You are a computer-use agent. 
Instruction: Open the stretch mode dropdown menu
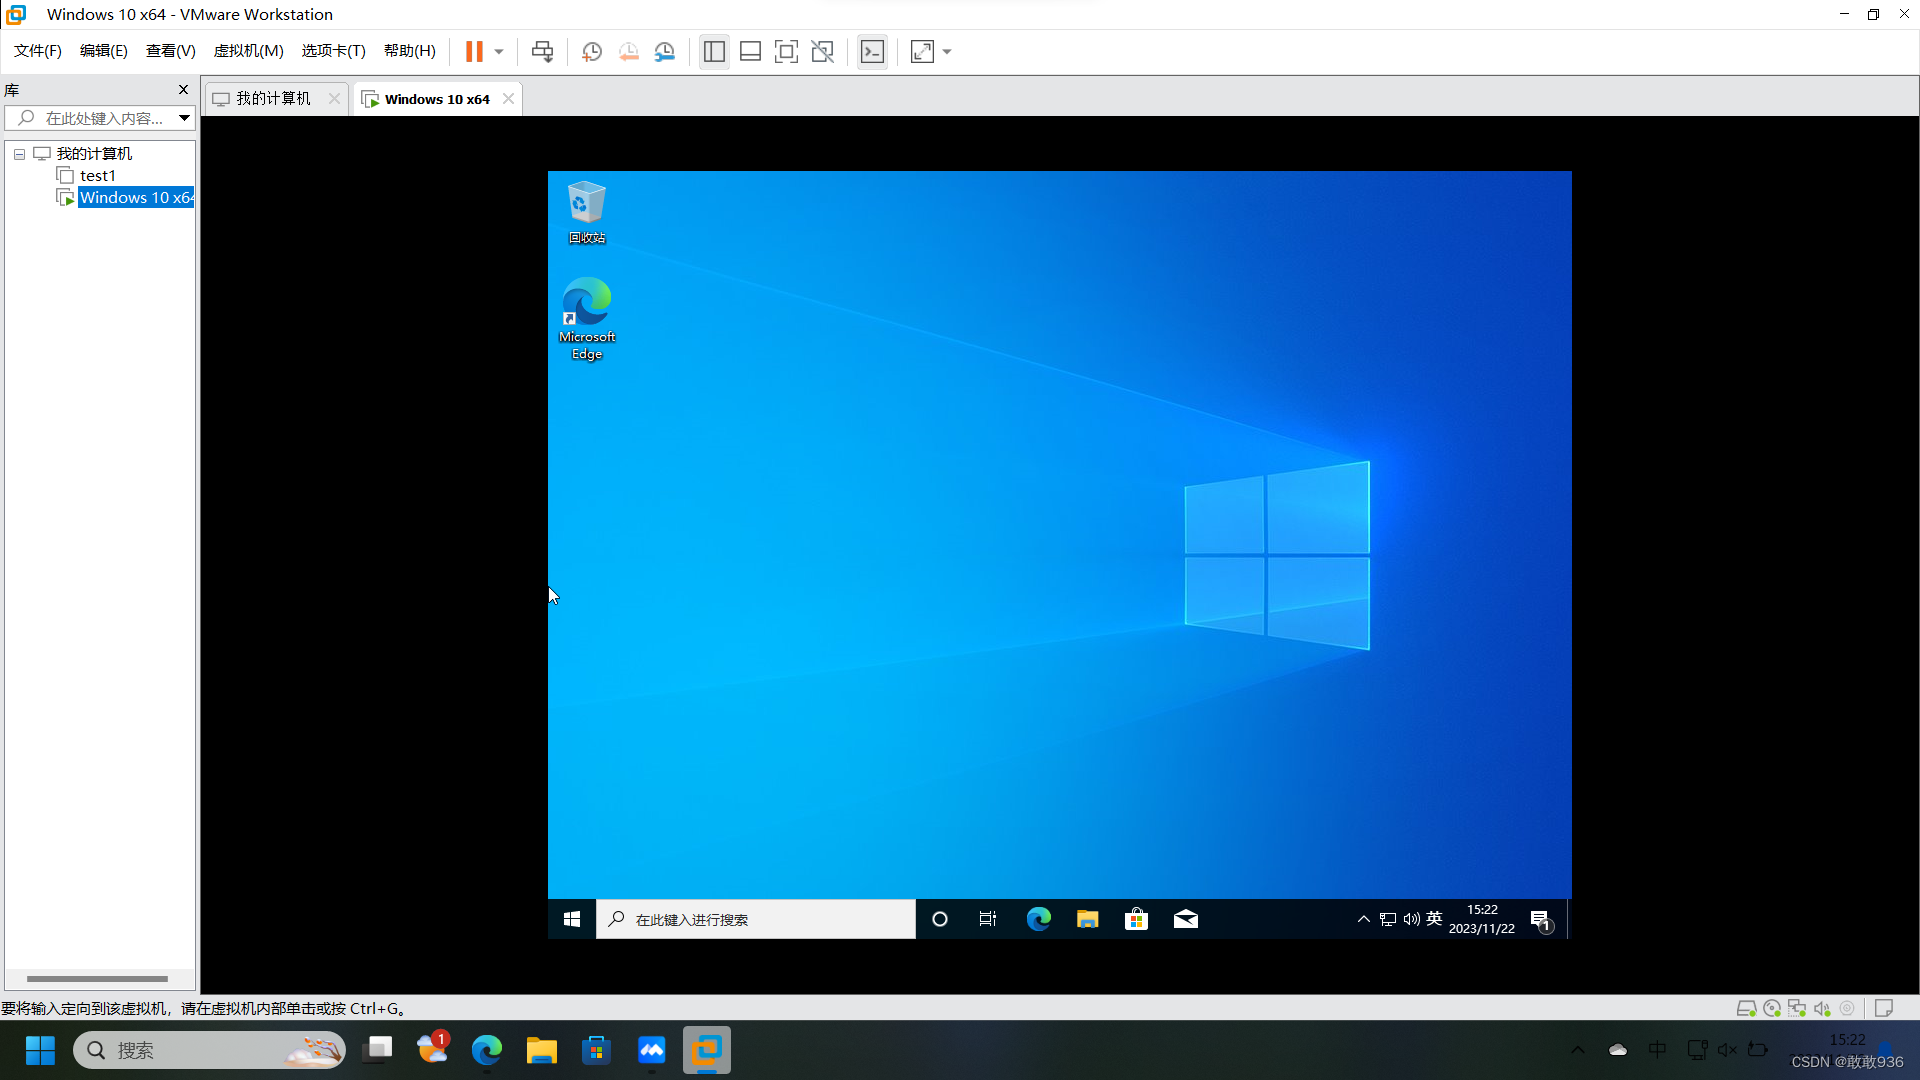(x=946, y=51)
